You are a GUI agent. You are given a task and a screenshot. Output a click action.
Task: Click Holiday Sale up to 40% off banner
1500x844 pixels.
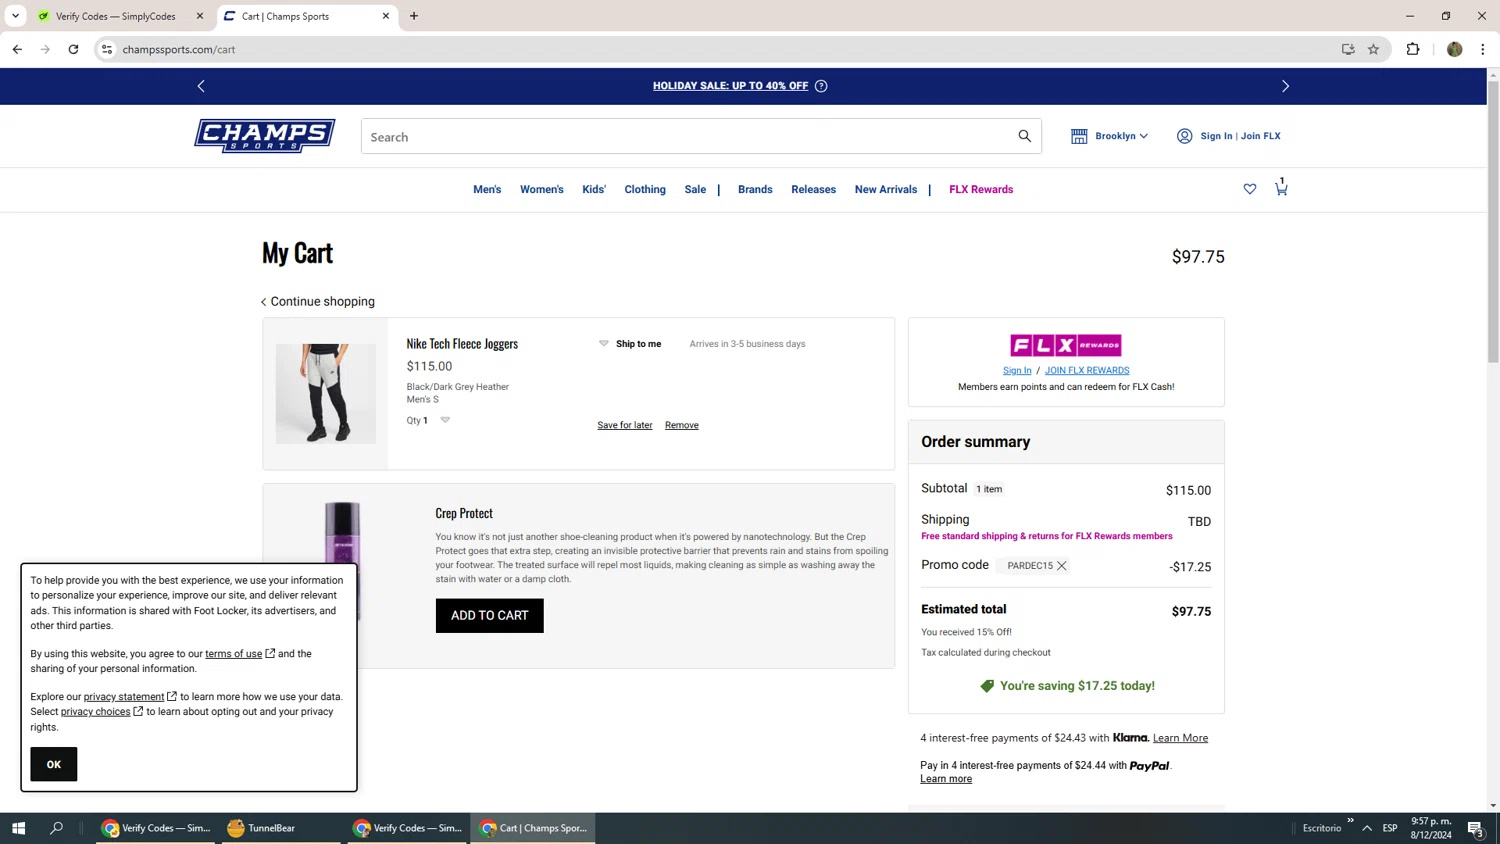[x=730, y=86]
